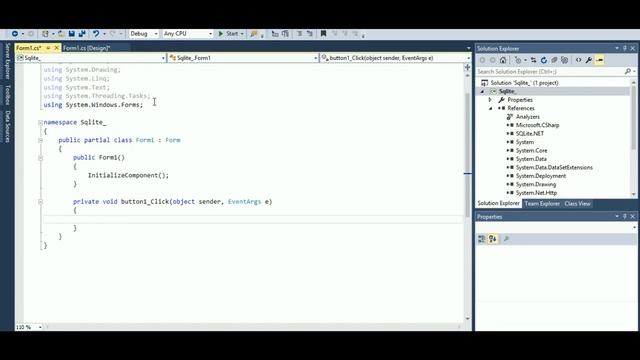Screen dimensions: 640x360
Task: Select the SQLite.NET reference
Action: pyautogui.click(x=529, y=134)
